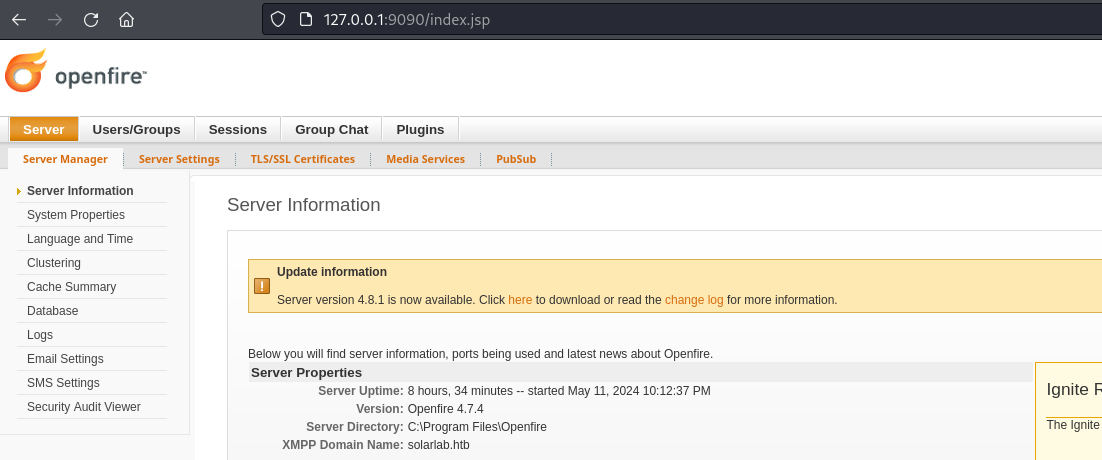This screenshot has width=1102, height=460.
Task: Go to browser home icon
Action: pyautogui.click(x=126, y=19)
